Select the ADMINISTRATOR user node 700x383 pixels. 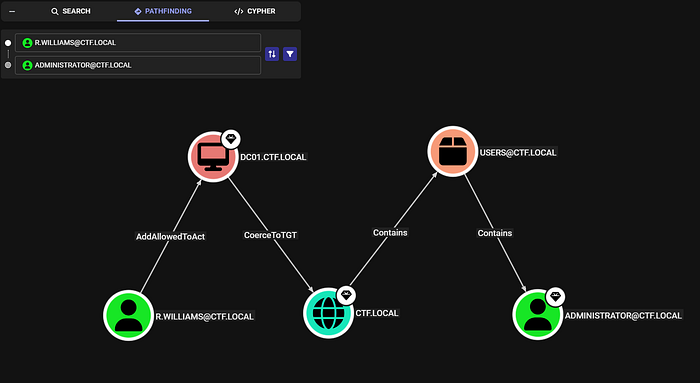pyautogui.click(x=538, y=314)
